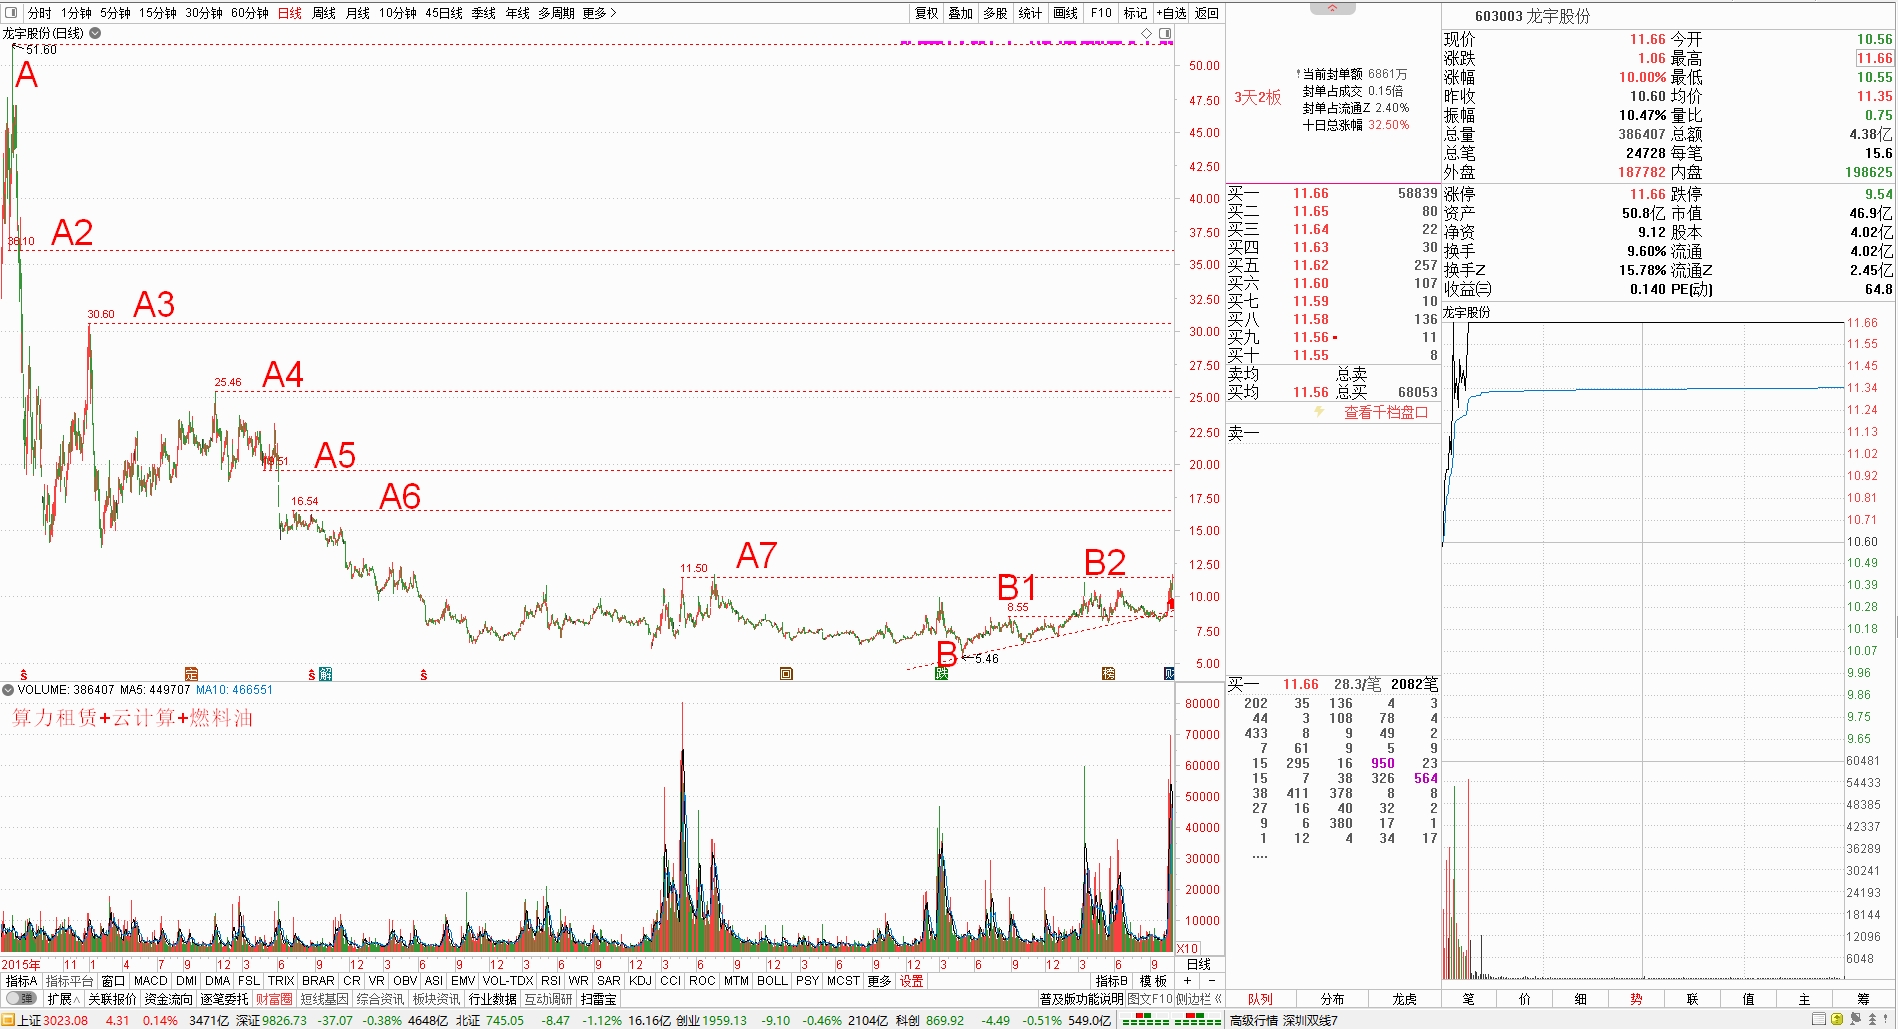This screenshot has width=1898, height=1029.
Task: Open the 统计 statistics tool
Action: (1030, 13)
